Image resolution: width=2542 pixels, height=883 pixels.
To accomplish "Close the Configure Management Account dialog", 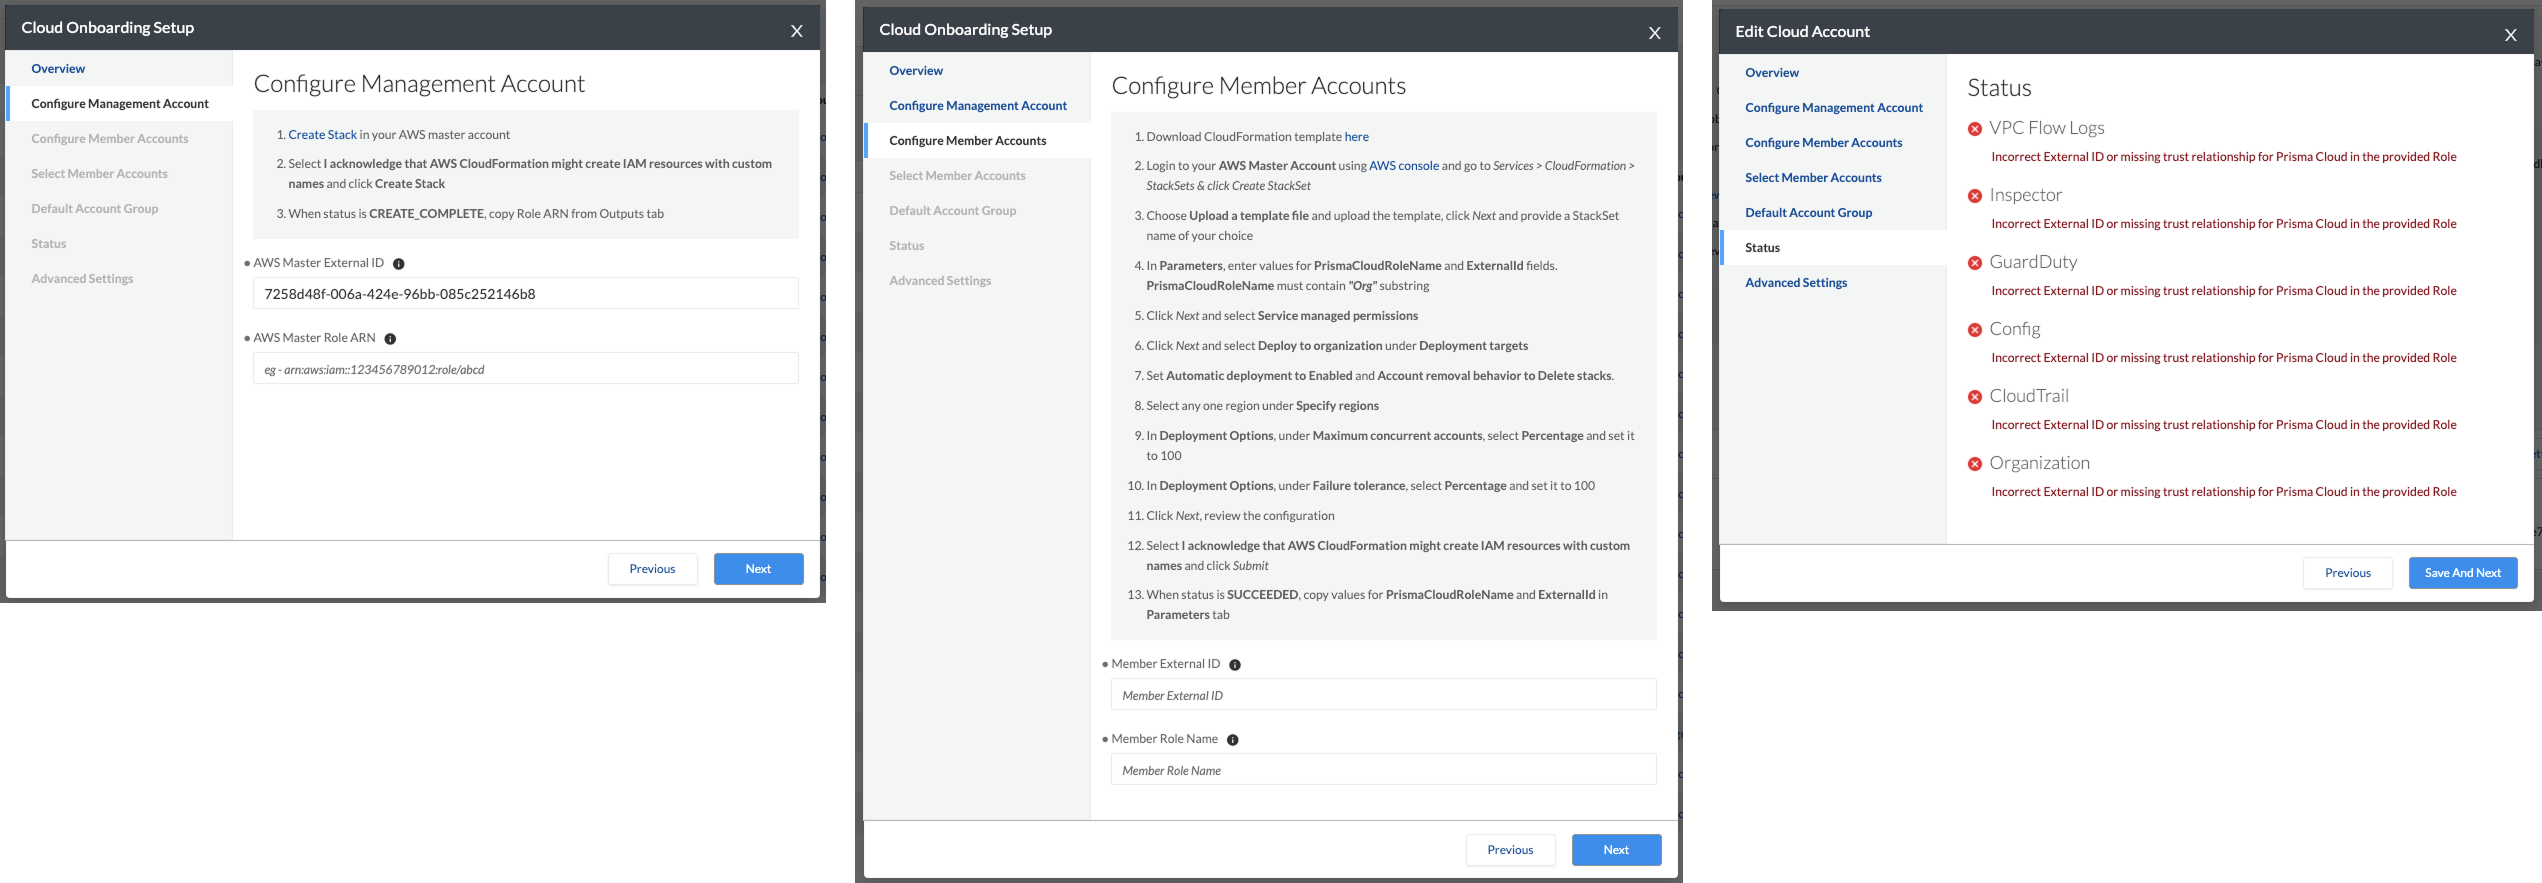I will [797, 31].
